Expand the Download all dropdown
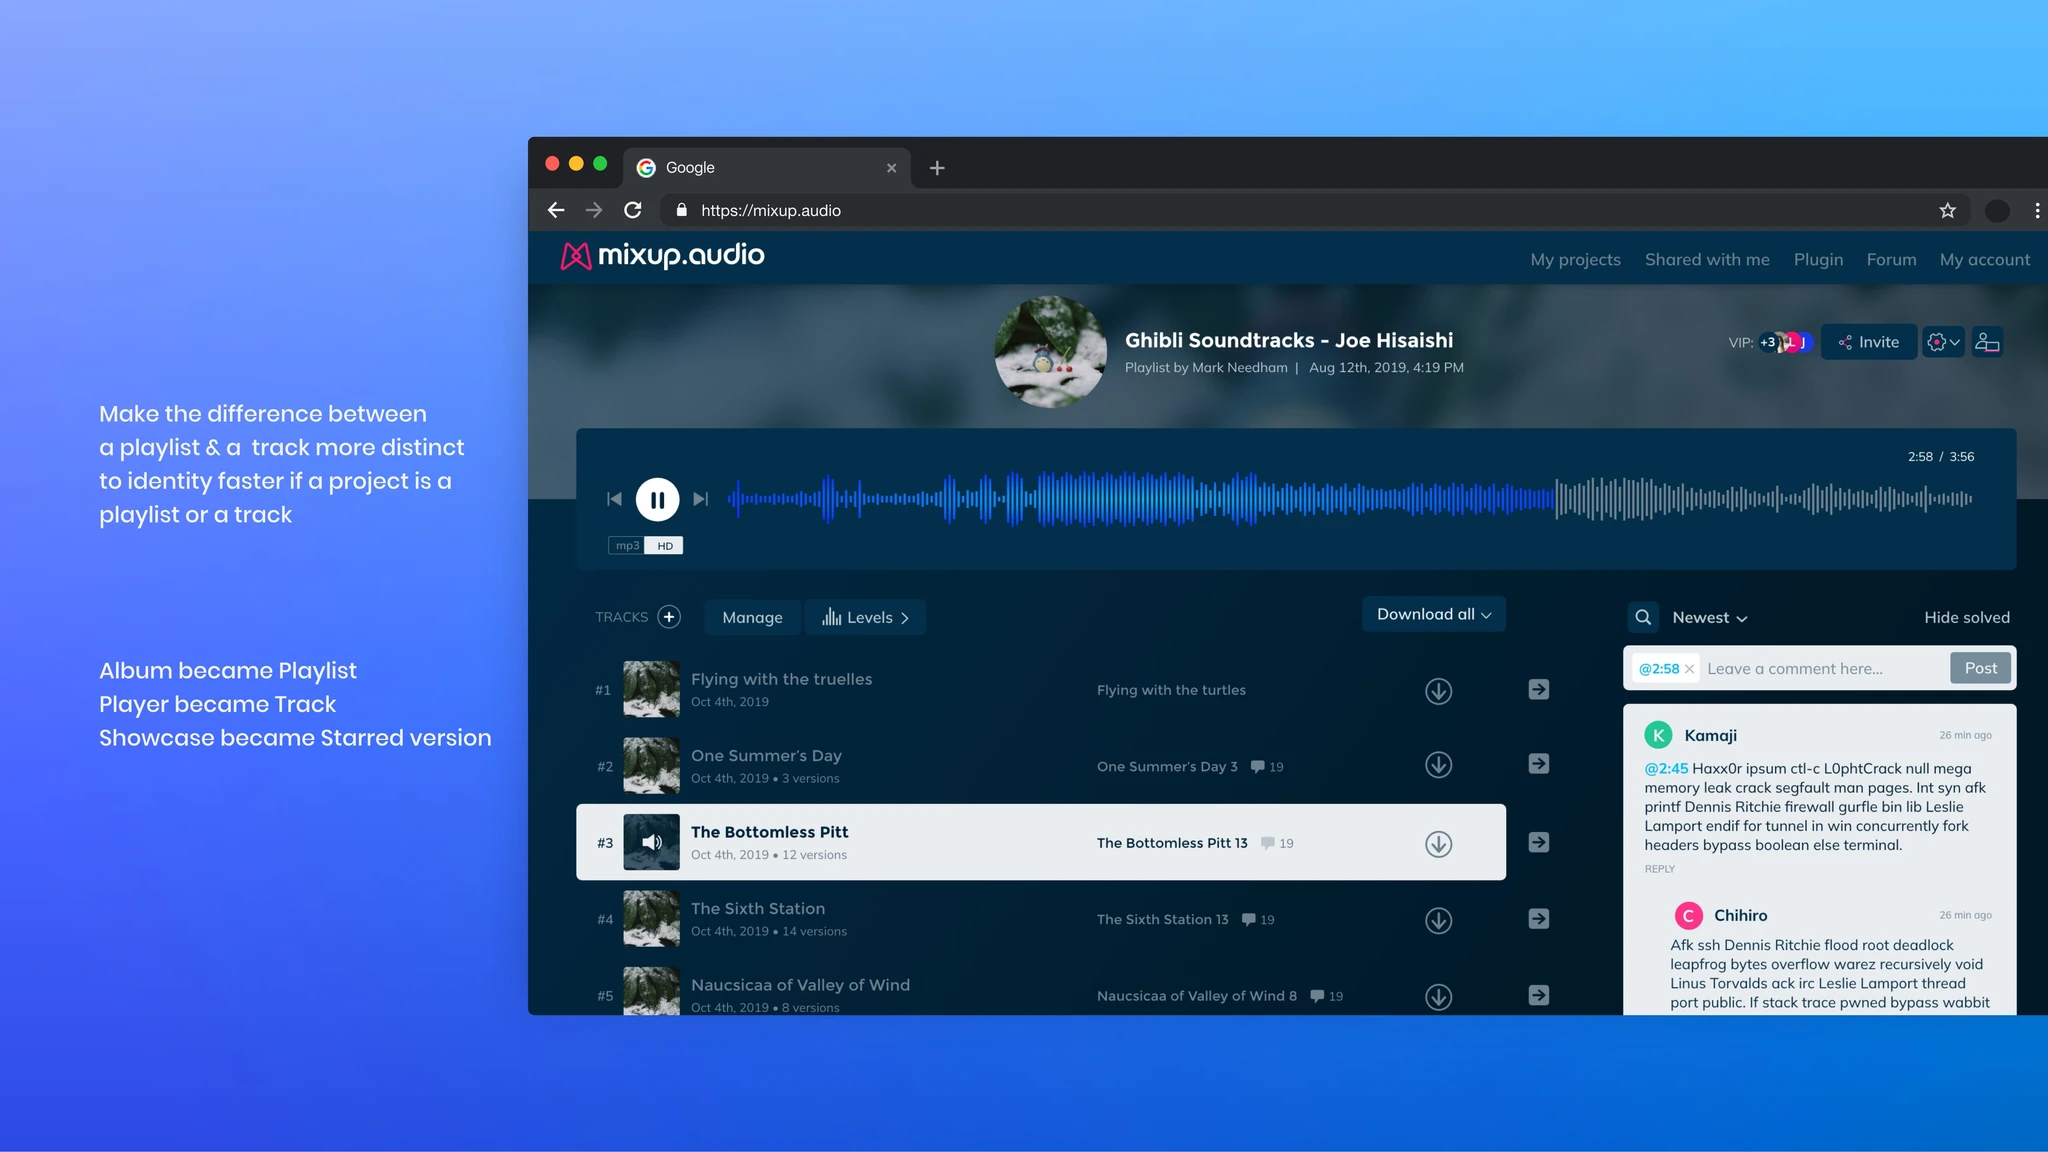This screenshot has height=1152, width=2048. pyautogui.click(x=1434, y=614)
